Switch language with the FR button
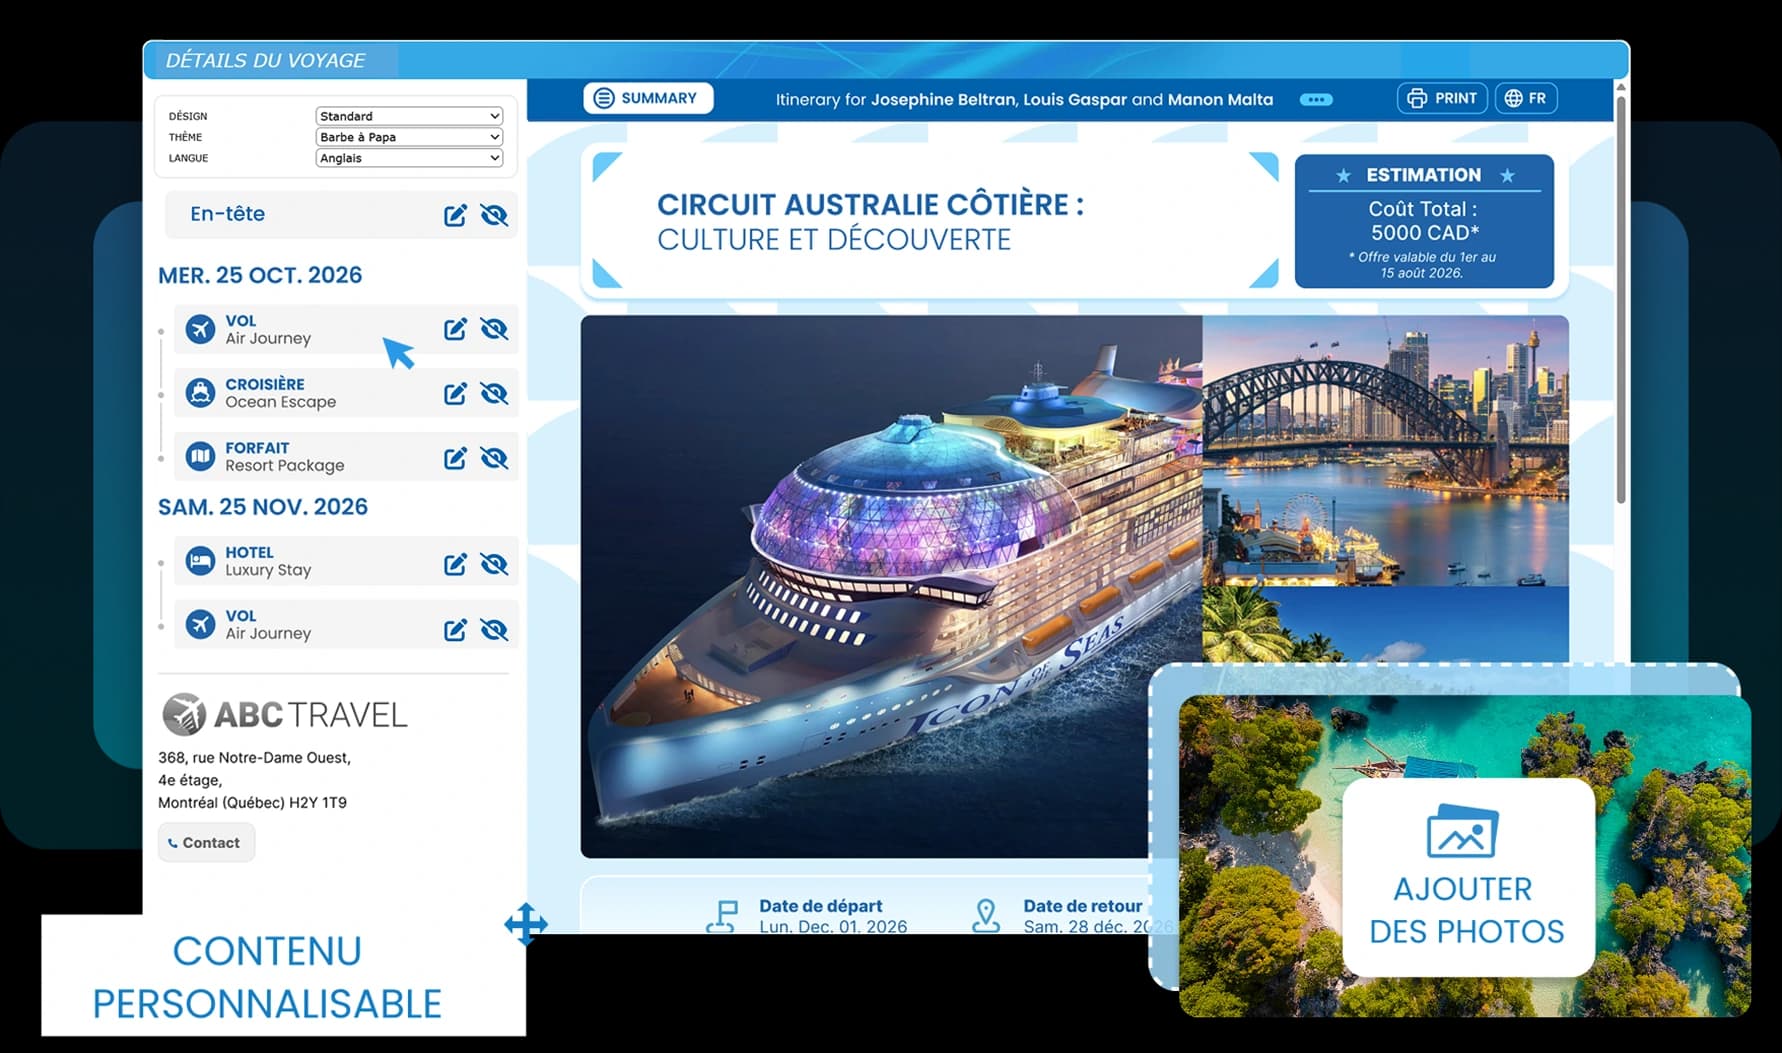 [x=1526, y=98]
